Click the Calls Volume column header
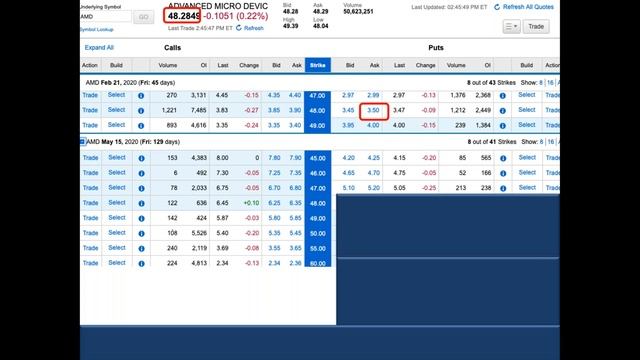This screenshot has width=640, height=360. [x=168, y=65]
